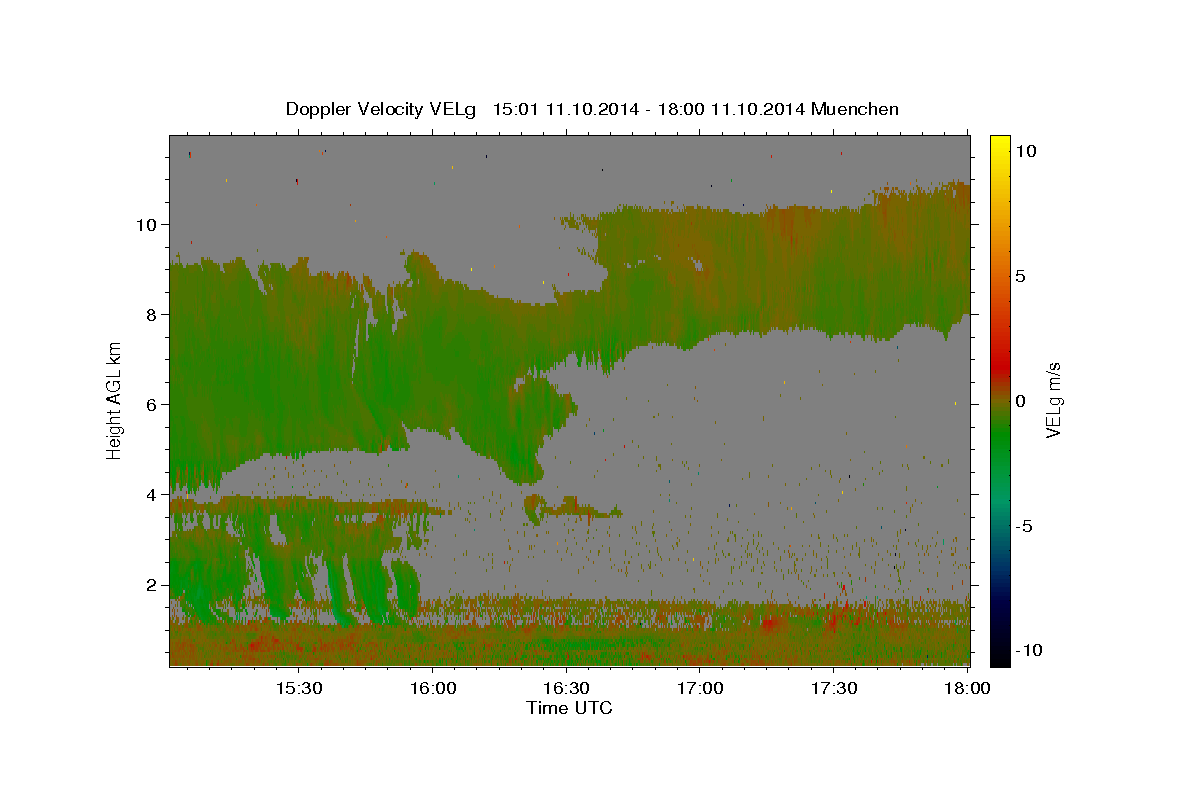Click the colorbar value -10
Image resolution: width=1200 pixels, height=800 pixels.
coord(1028,651)
